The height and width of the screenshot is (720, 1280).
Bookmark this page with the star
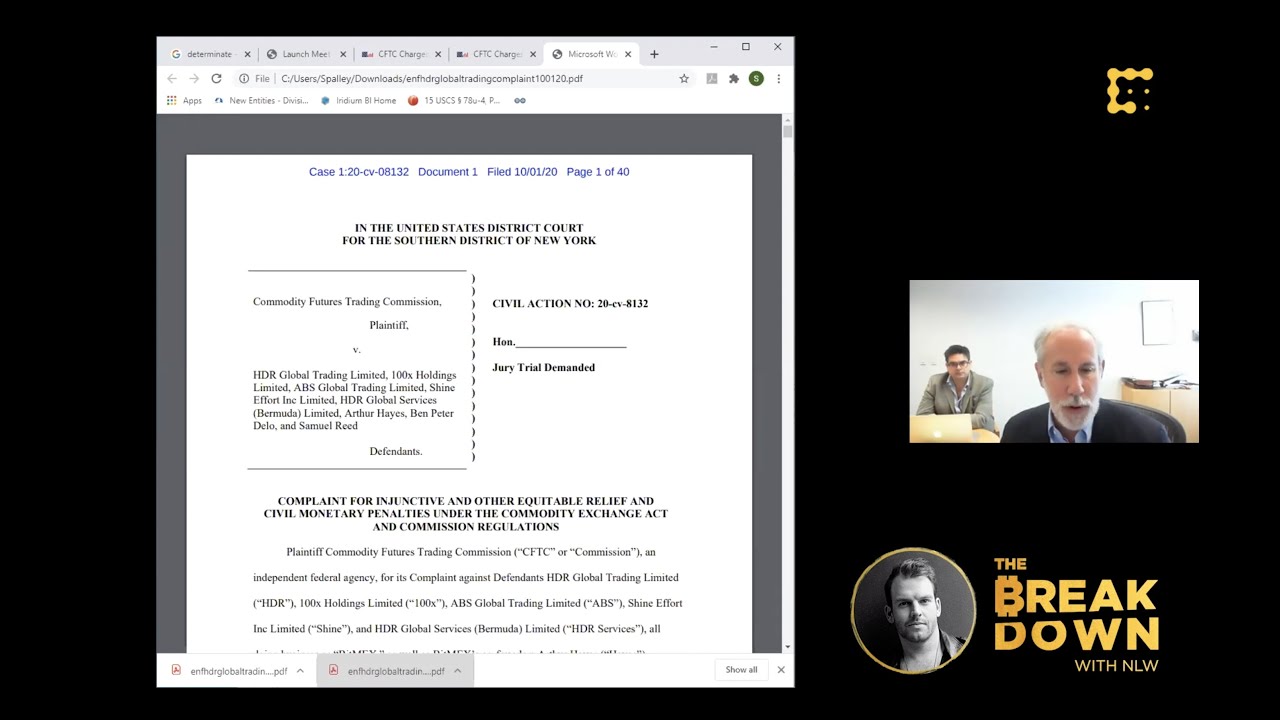[684, 78]
